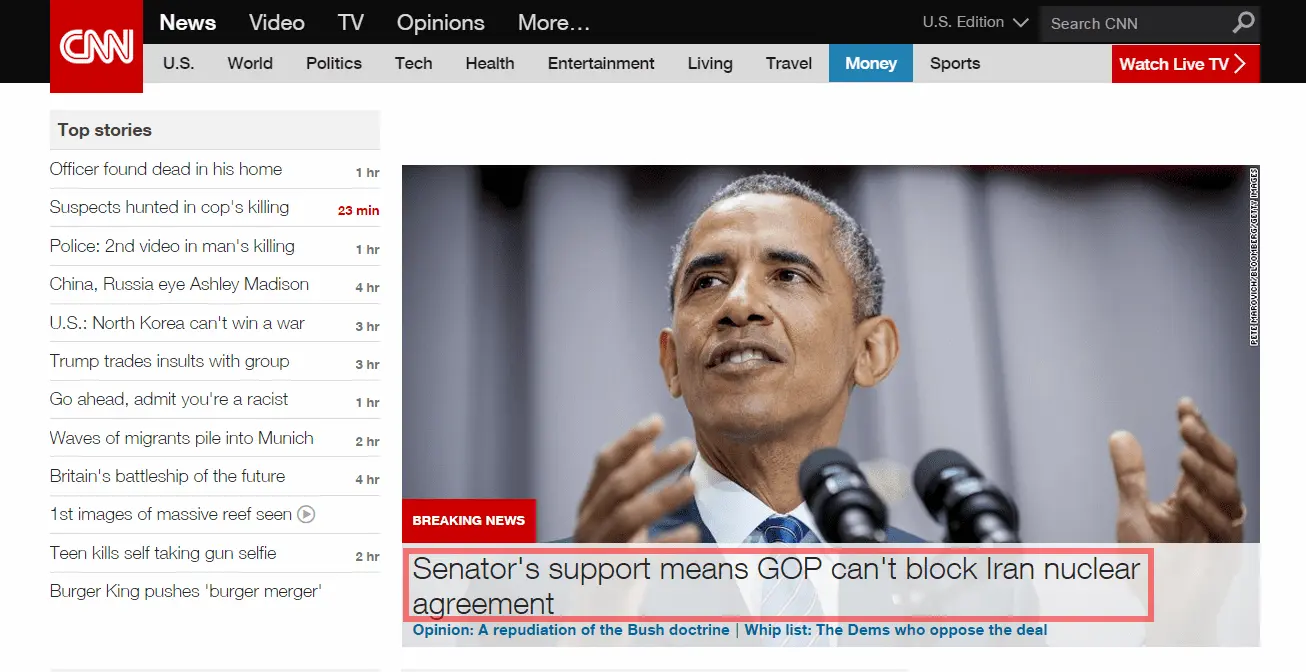1306x672 pixels.
Task: Open the More… menu
Action: click(554, 22)
